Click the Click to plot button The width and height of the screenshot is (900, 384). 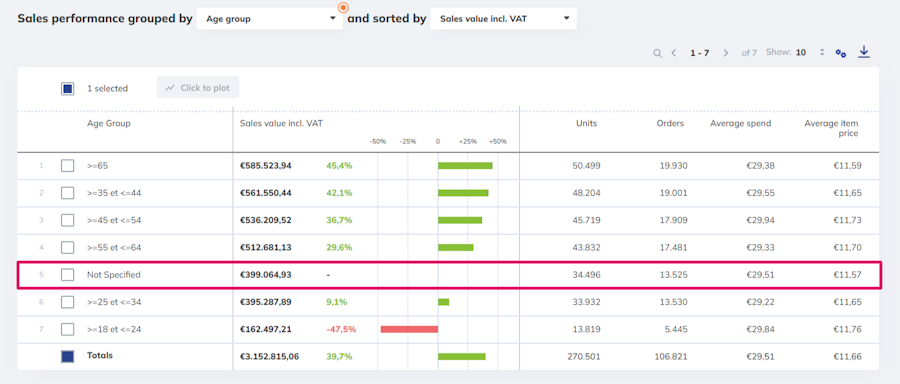coord(198,88)
